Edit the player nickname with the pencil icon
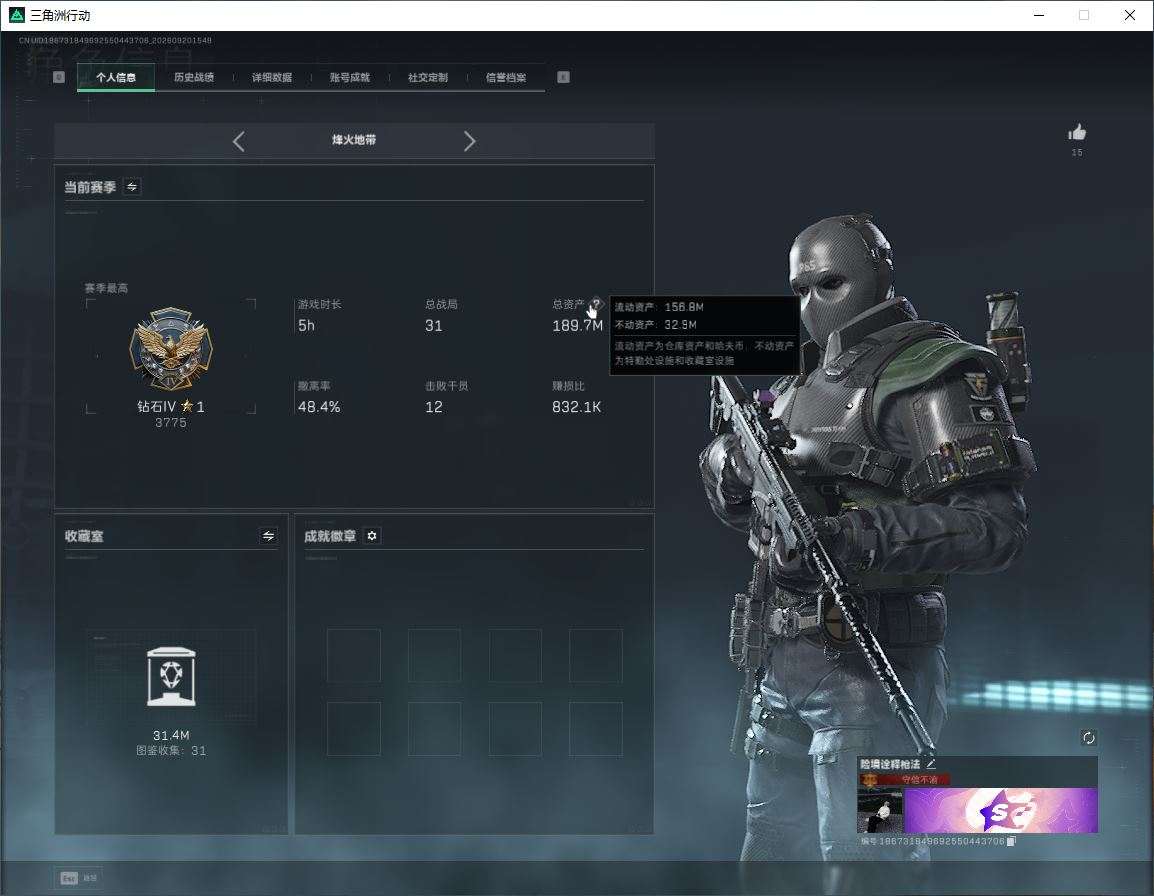Image resolution: width=1154 pixels, height=896 pixels. (x=931, y=764)
